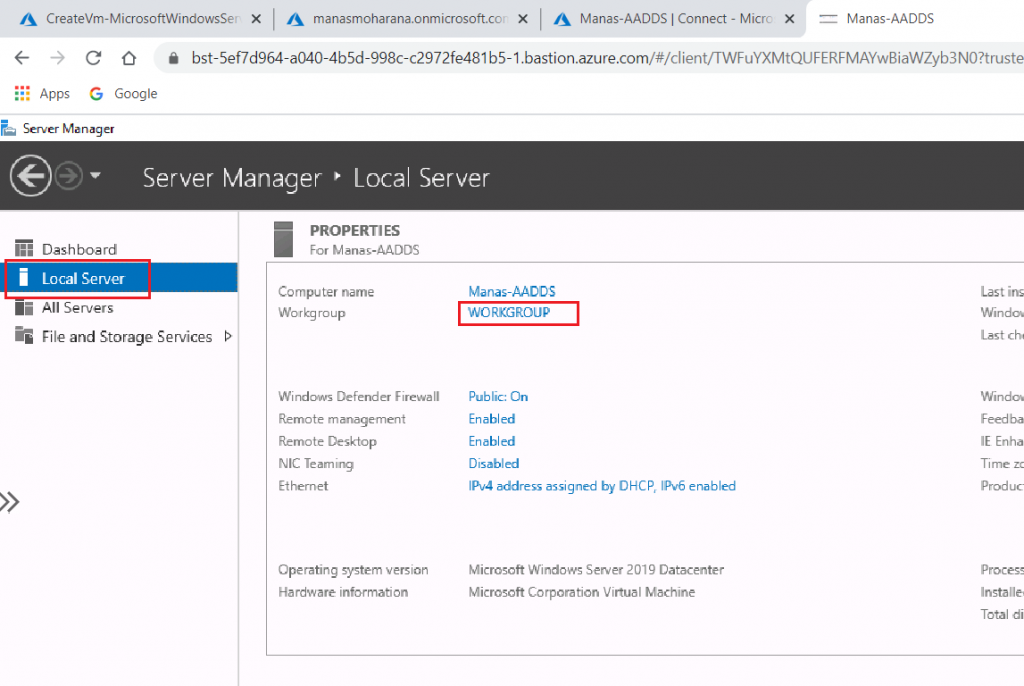Open the Chrome Apps shortcut
The height and width of the screenshot is (686, 1024).
pyautogui.click(x=42, y=94)
